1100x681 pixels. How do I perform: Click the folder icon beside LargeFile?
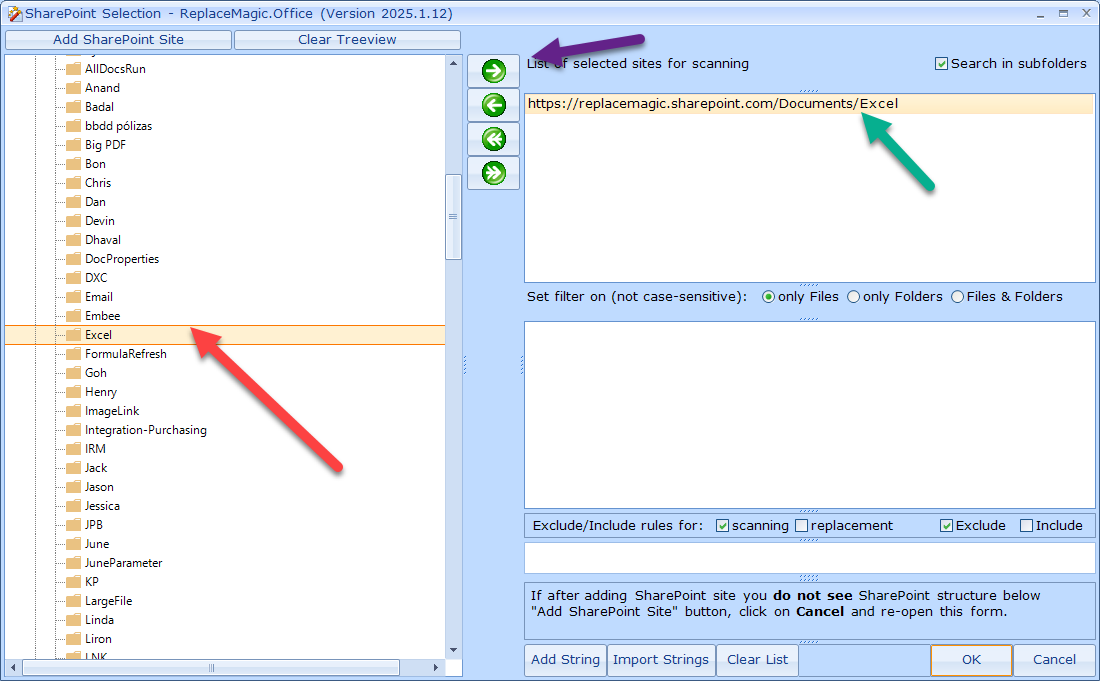click(73, 601)
